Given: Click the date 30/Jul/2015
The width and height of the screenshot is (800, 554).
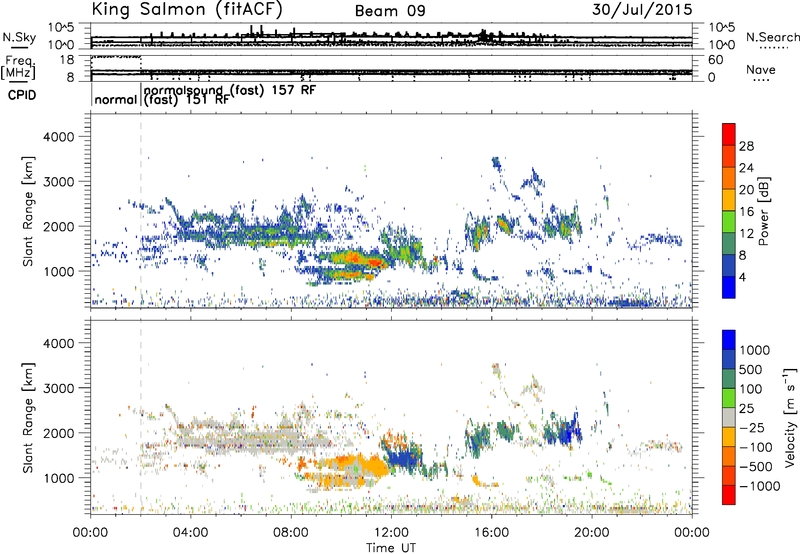Looking at the screenshot, I should [x=642, y=9].
